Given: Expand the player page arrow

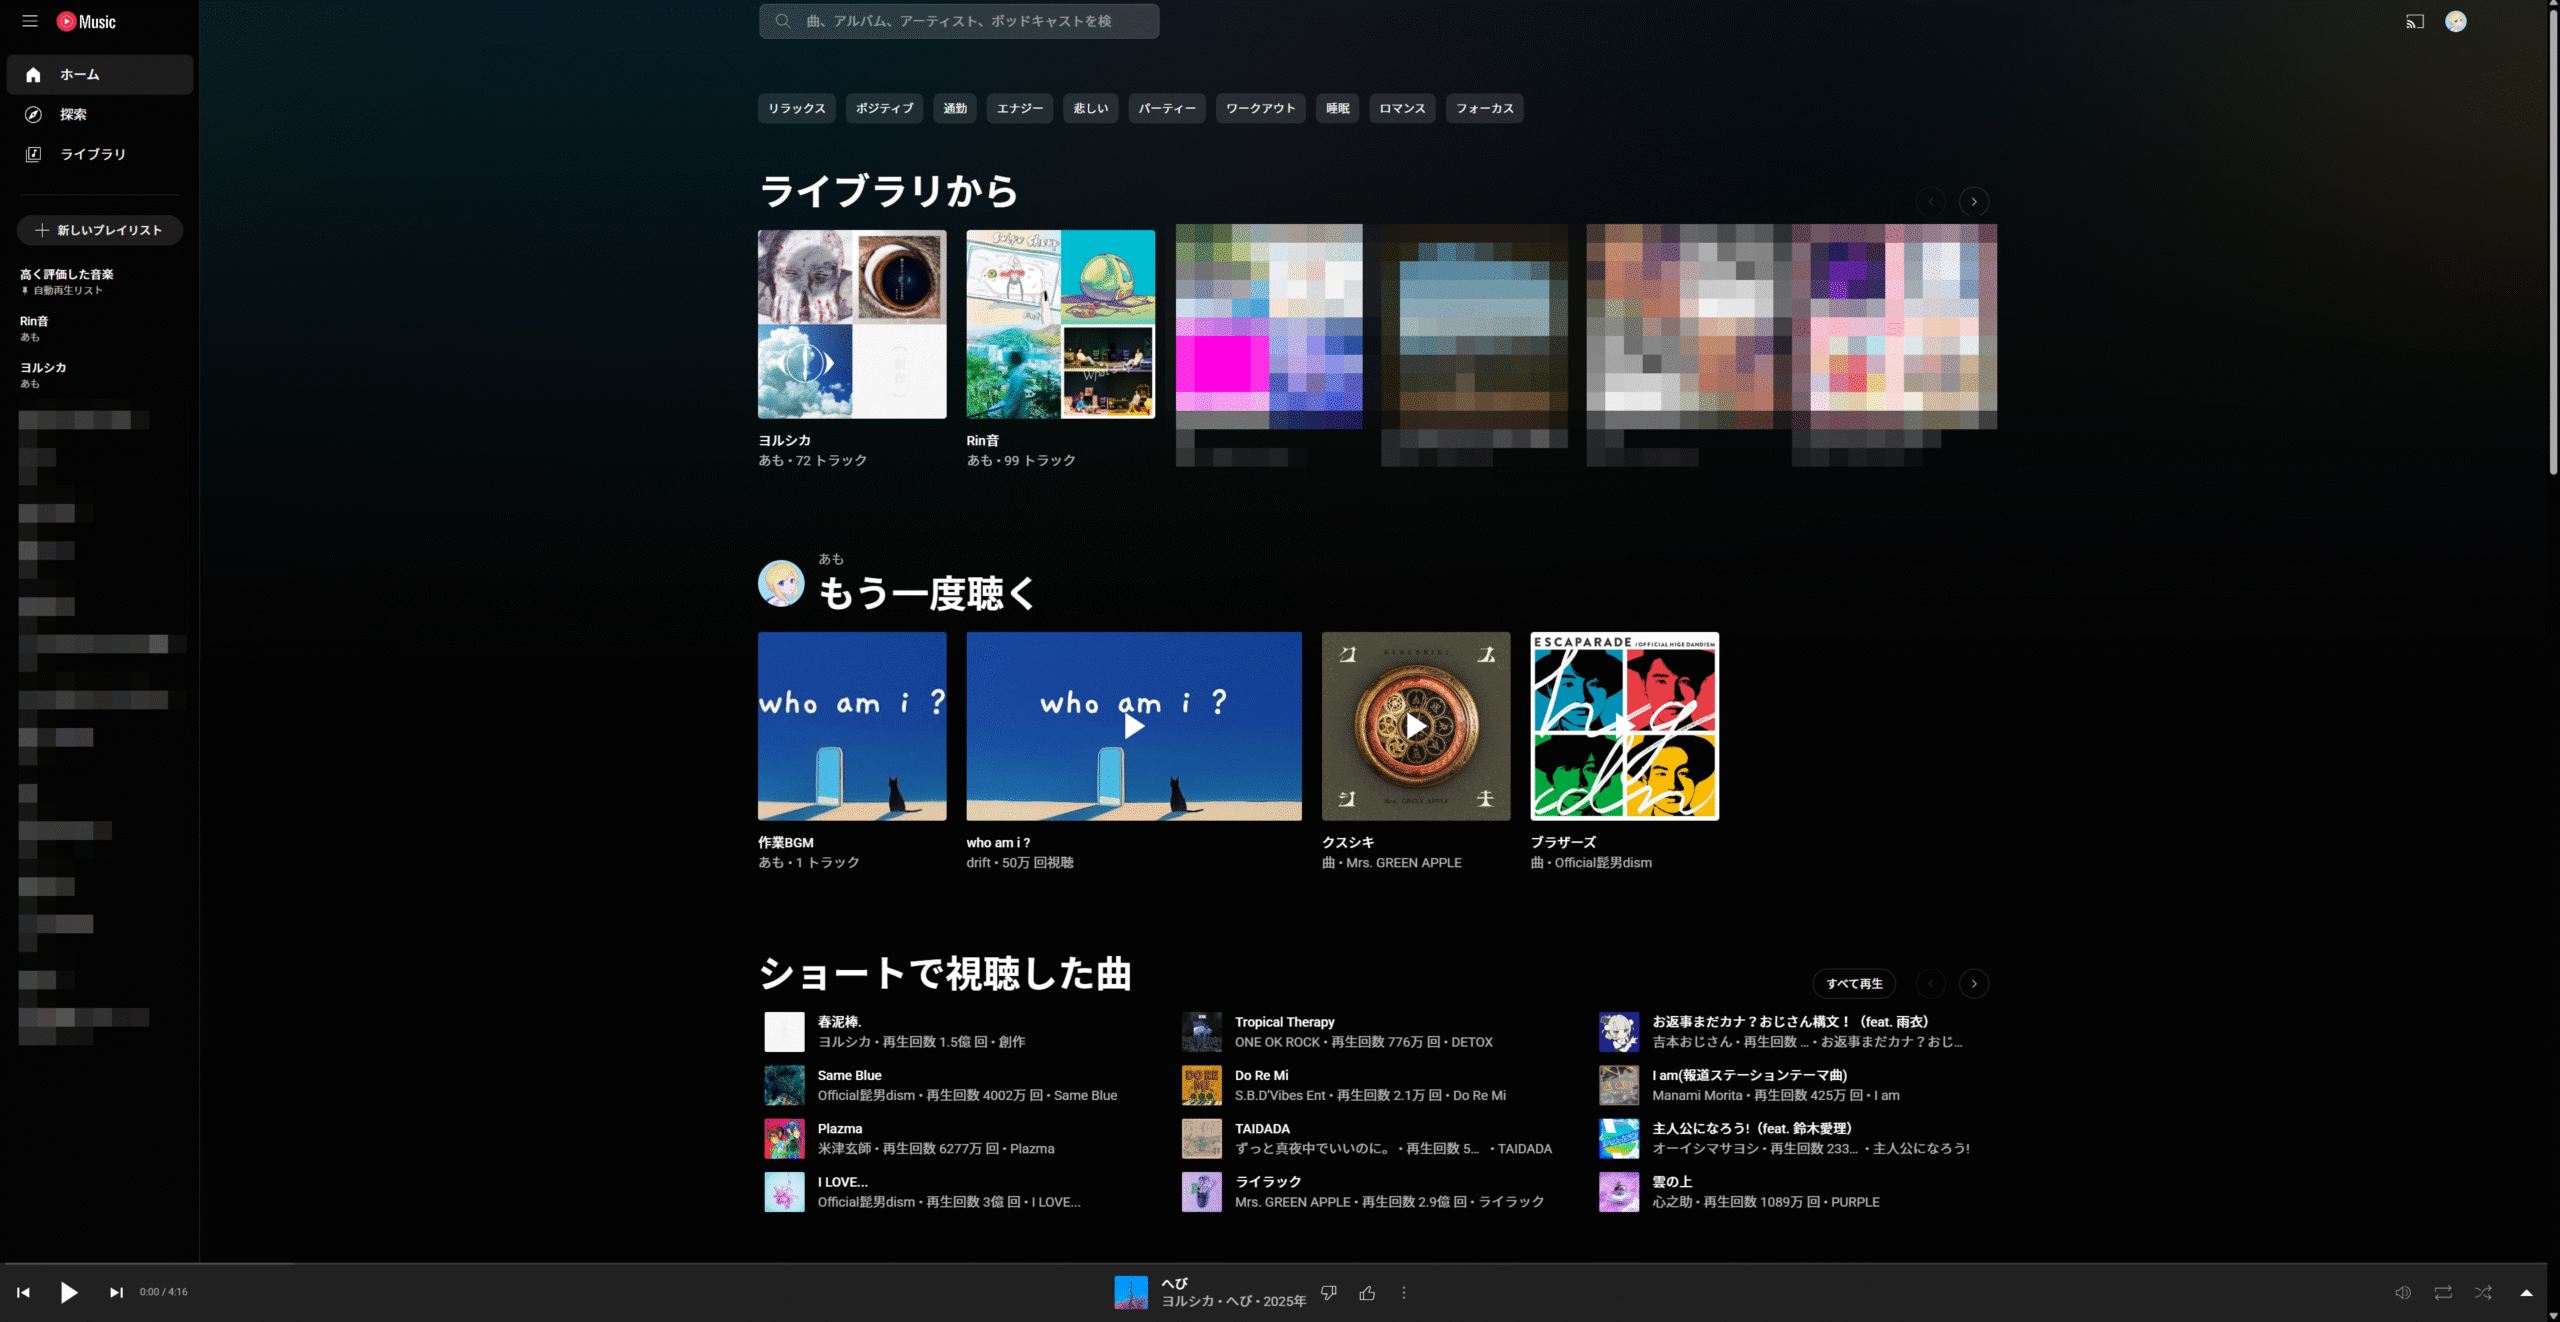Looking at the screenshot, I should tap(2526, 1293).
